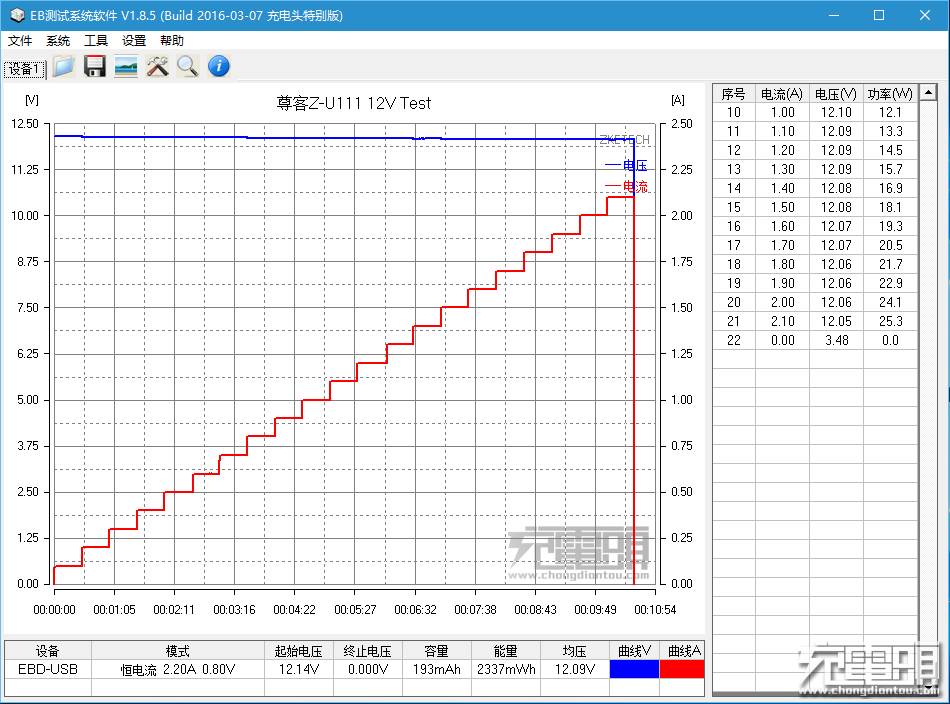The width and height of the screenshot is (950, 704).
Task: Click the [A] current axis unit label
Action: click(678, 100)
